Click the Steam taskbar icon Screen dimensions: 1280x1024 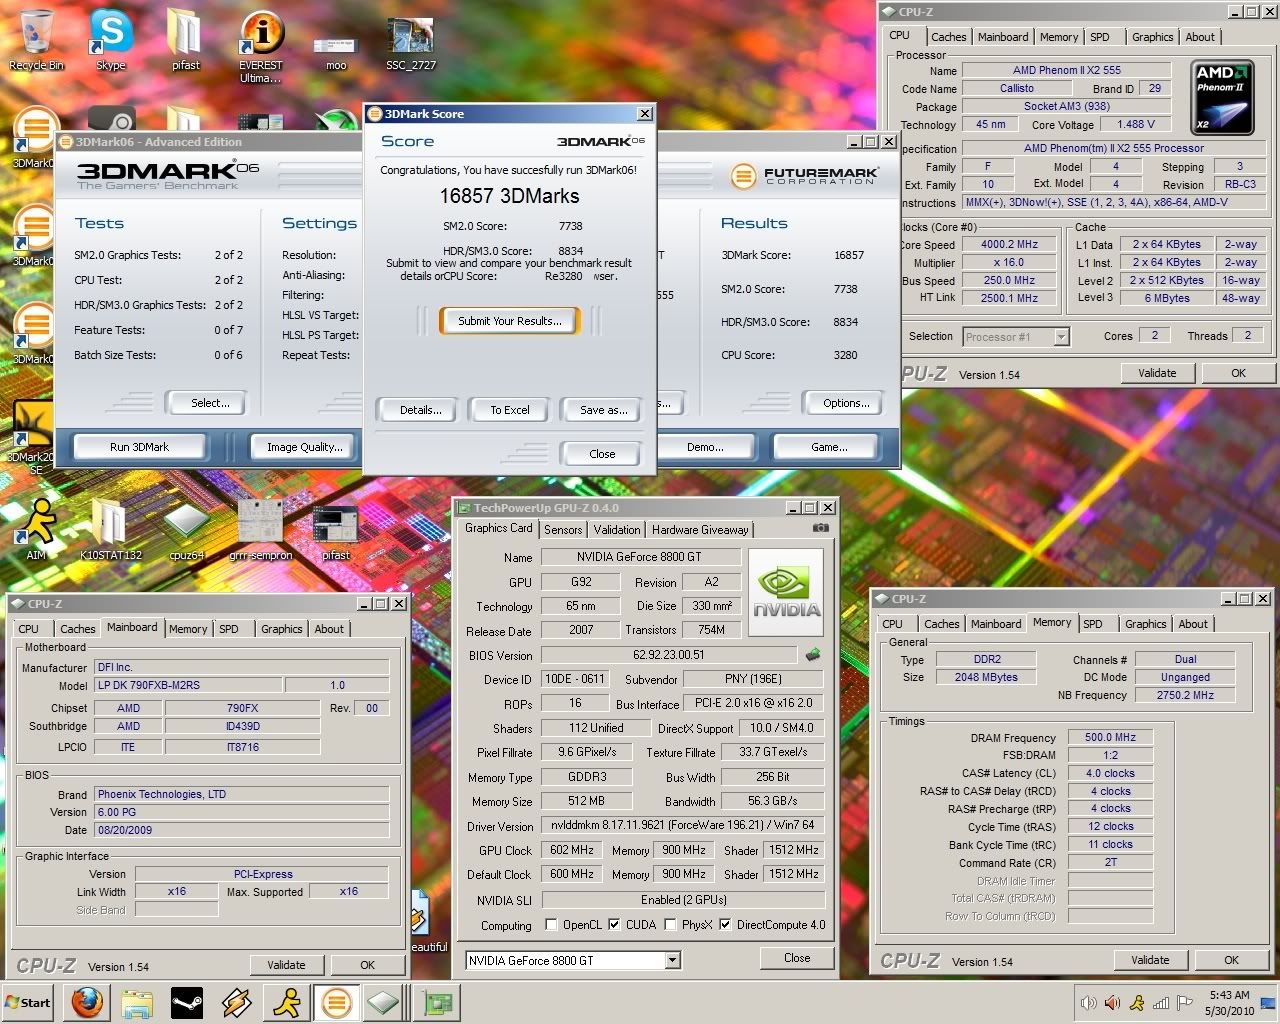click(187, 1002)
